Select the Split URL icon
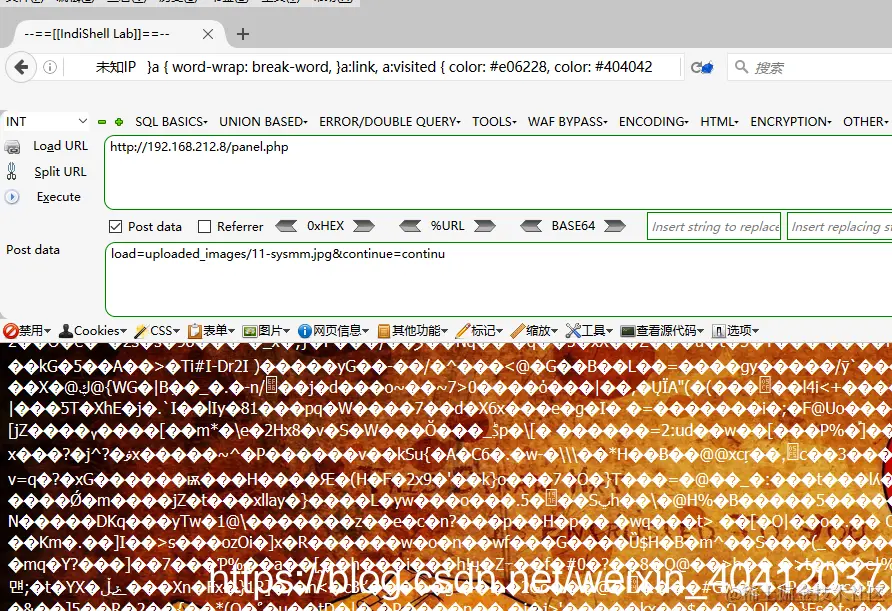The height and width of the screenshot is (611, 892). (14, 171)
